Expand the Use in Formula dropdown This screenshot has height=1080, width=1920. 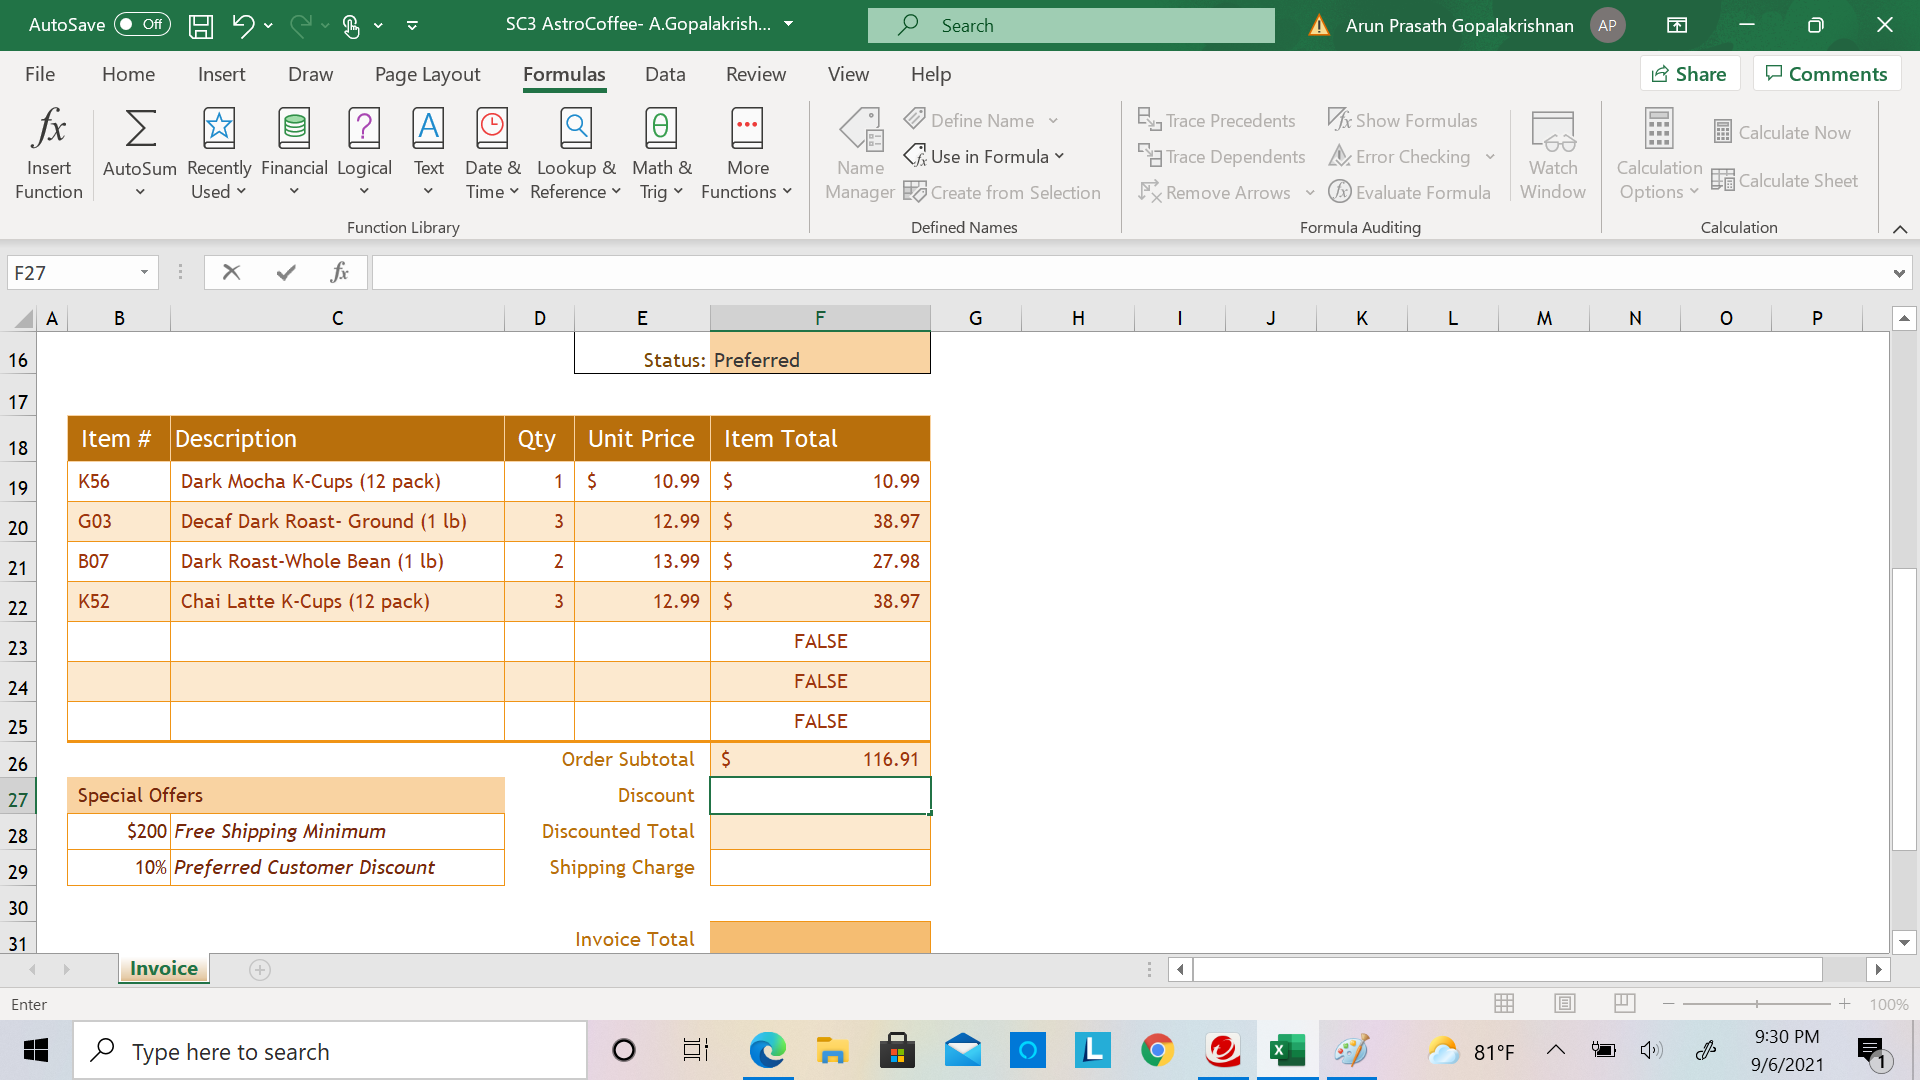(984, 156)
